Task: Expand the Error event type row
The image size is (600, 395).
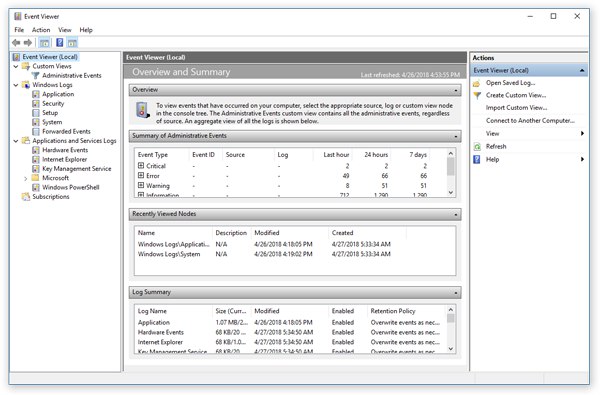Action: (141, 176)
